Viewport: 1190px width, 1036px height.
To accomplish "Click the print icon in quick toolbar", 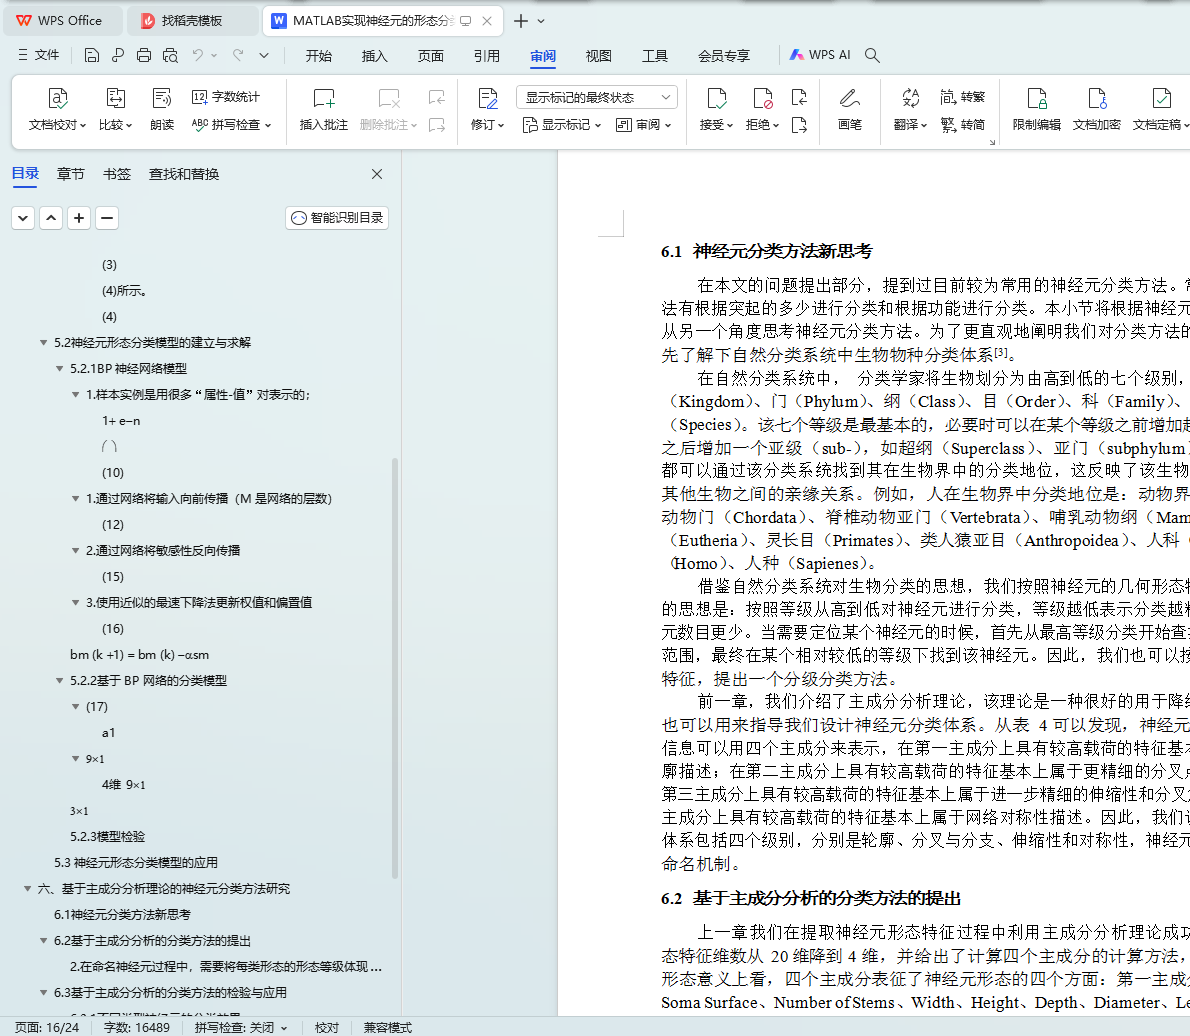I will (143, 55).
